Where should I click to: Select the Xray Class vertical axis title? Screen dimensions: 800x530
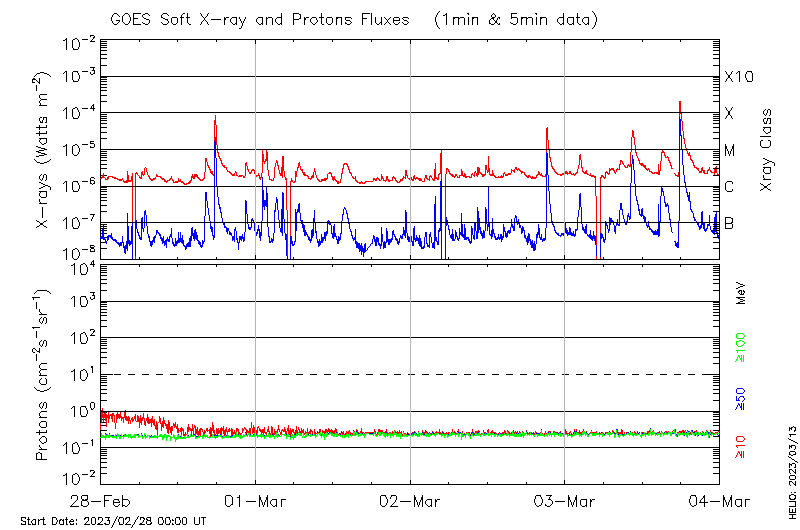click(767, 150)
